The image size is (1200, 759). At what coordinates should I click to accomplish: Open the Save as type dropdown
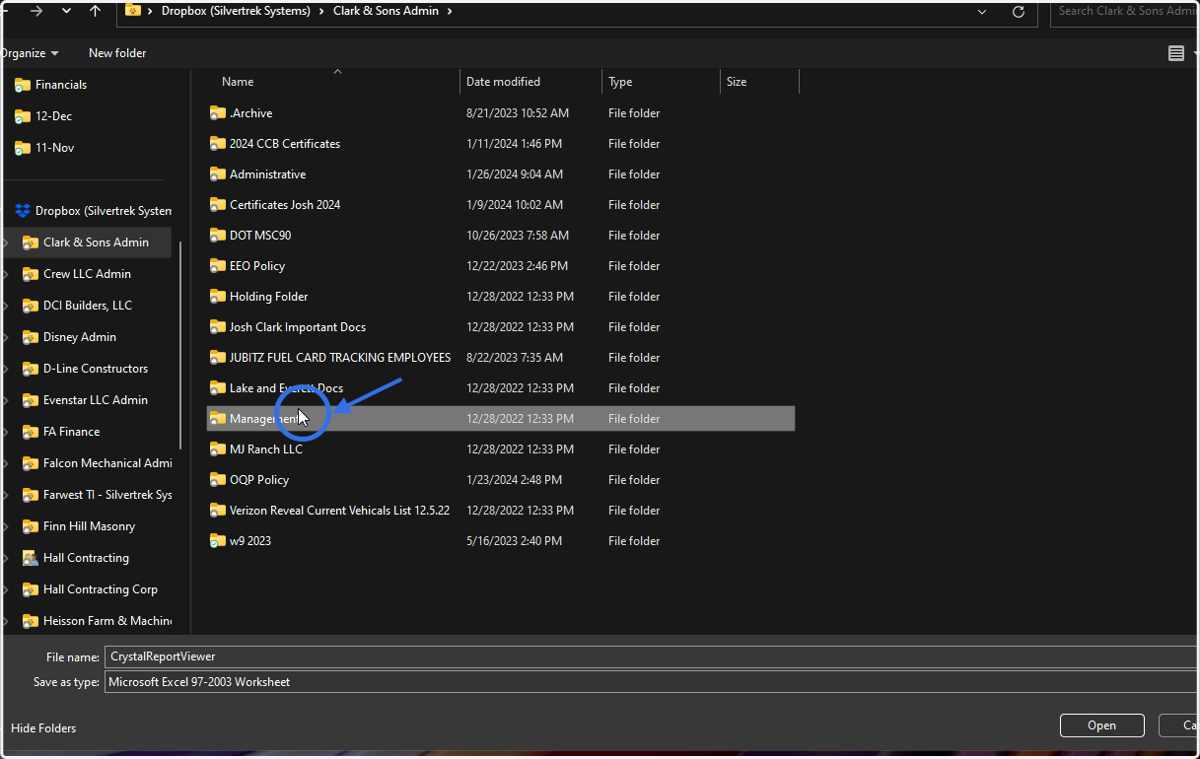(x=651, y=682)
